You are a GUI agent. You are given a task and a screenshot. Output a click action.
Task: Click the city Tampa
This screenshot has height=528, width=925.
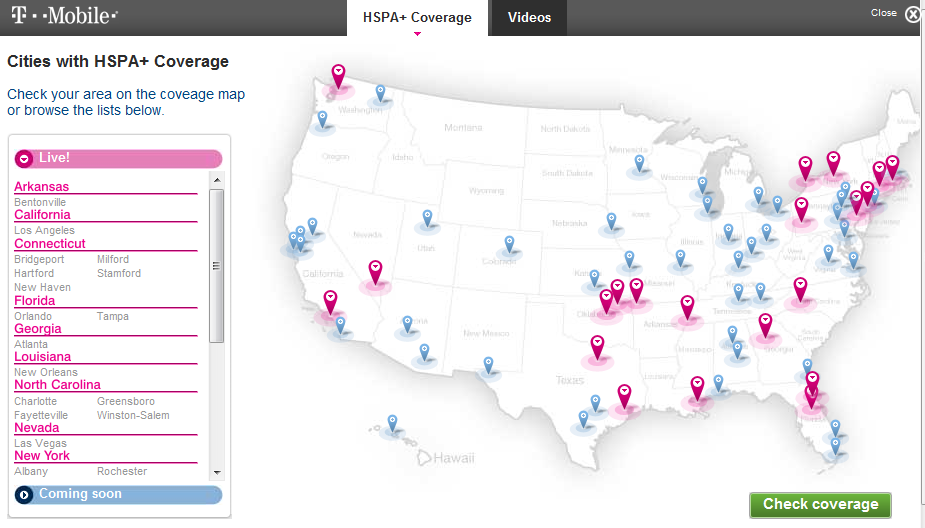click(x=113, y=316)
